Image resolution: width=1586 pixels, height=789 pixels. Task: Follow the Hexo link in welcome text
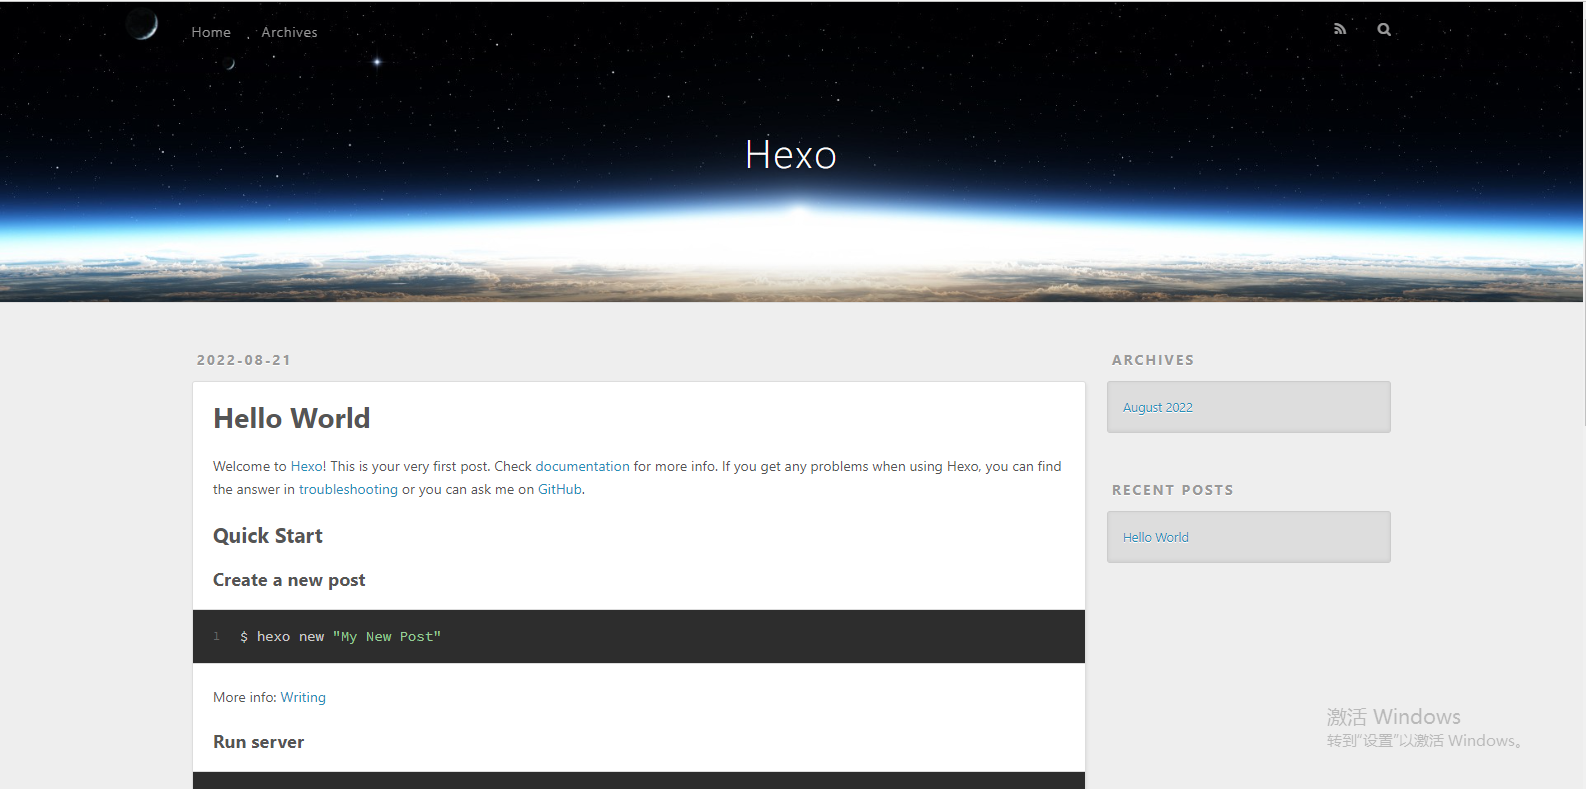306,466
